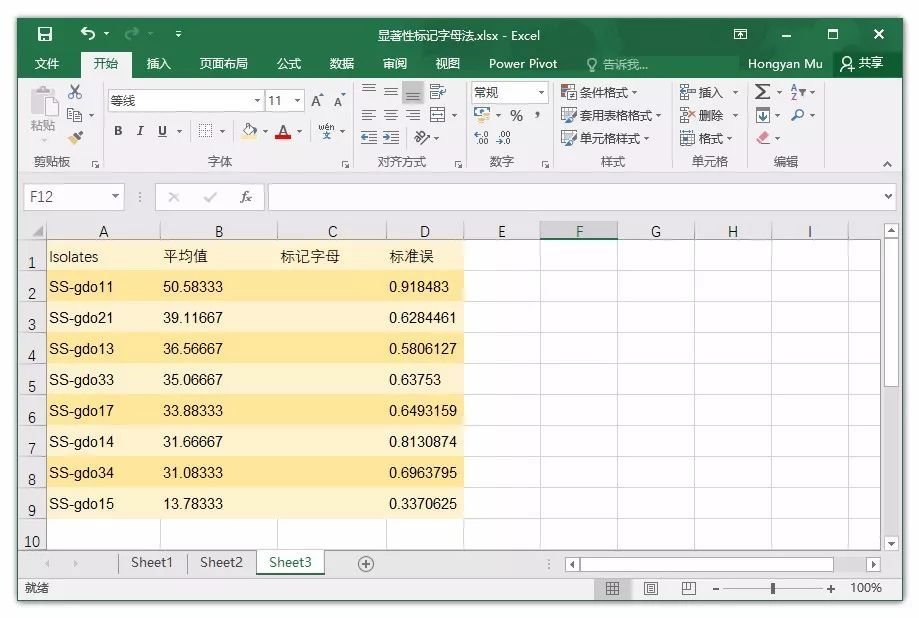Switch to Page Layout view in status bar

[650, 589]
